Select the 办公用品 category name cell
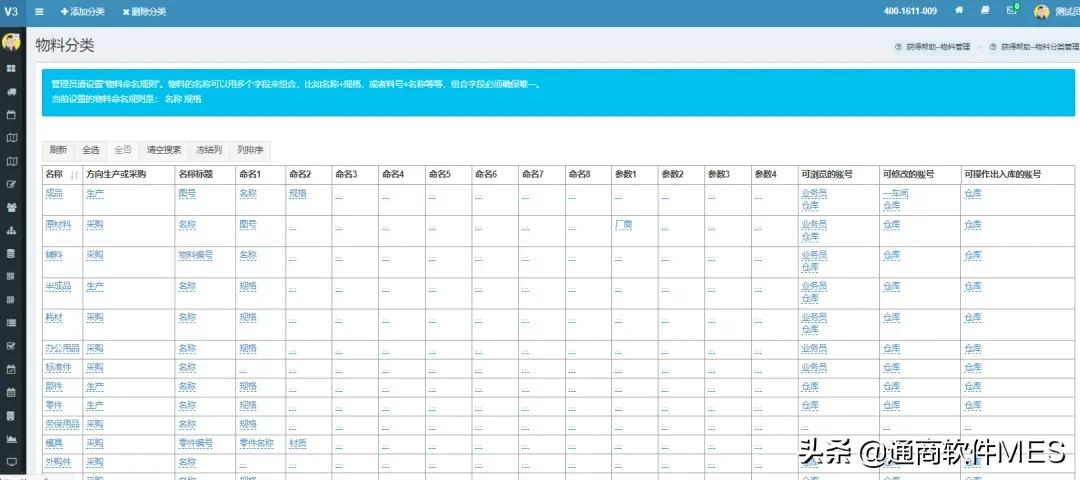Image resolution: width=1080 pixels, height=480 pixels. (62, 348)
